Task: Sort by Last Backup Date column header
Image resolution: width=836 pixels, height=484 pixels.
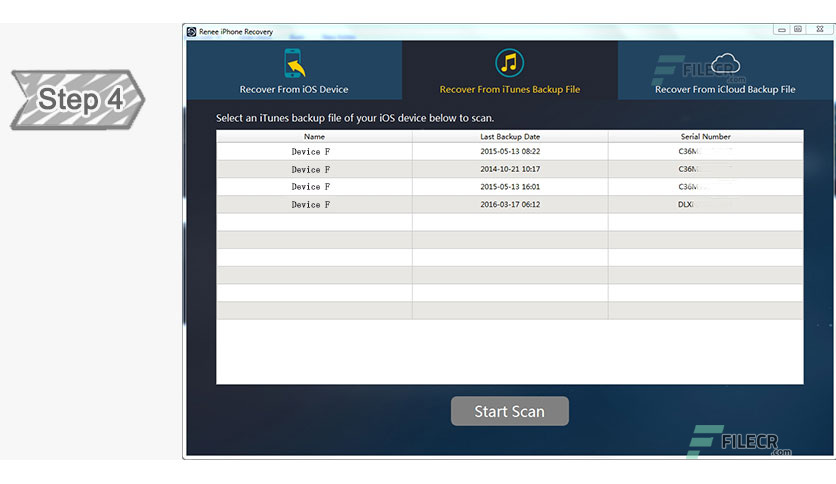Action: 510,136
